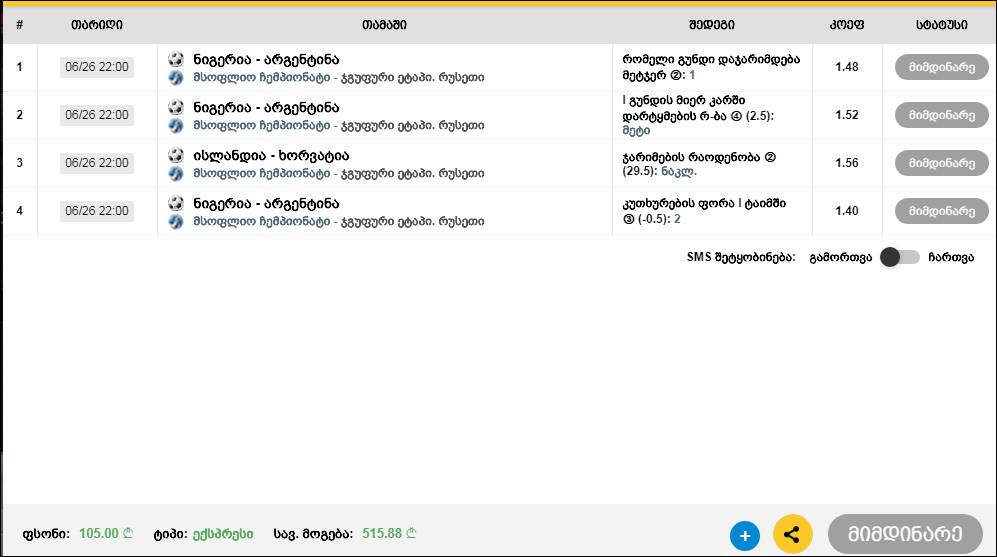Click the ჩართვა label
The image size is (997, 557).
pyautogui.click(x=951, y=258)
